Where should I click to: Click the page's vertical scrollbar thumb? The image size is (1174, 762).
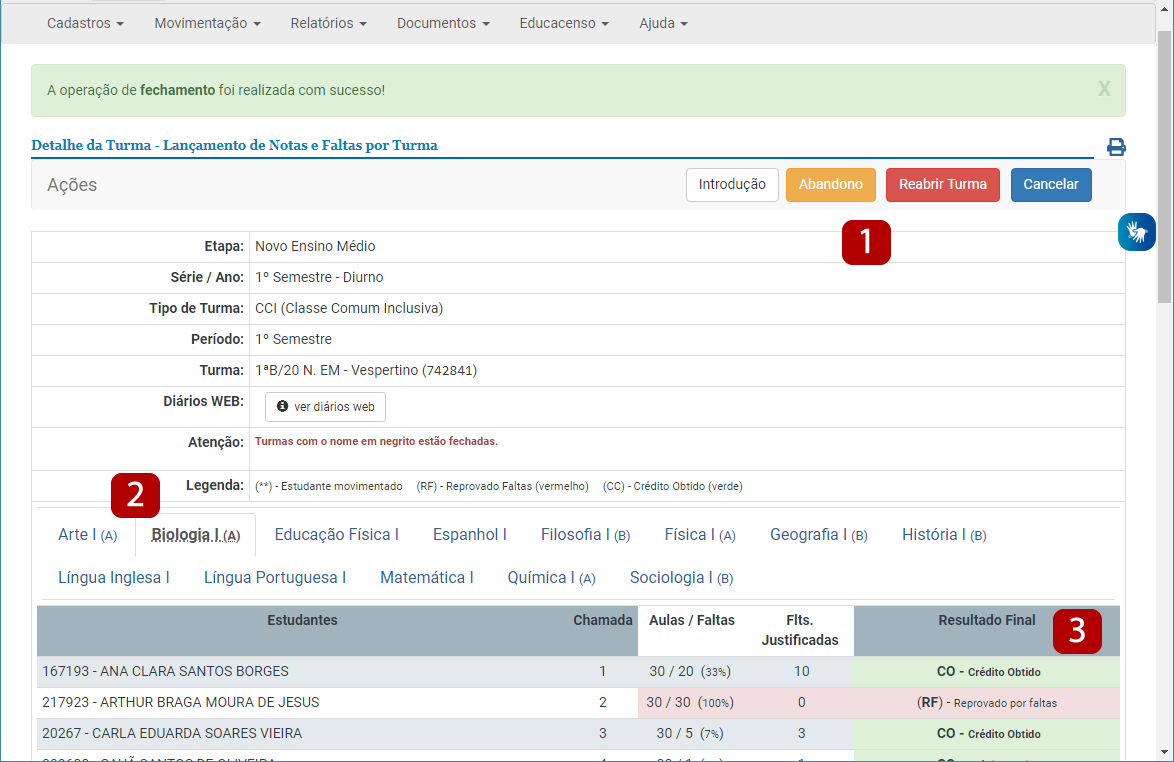1164,166
